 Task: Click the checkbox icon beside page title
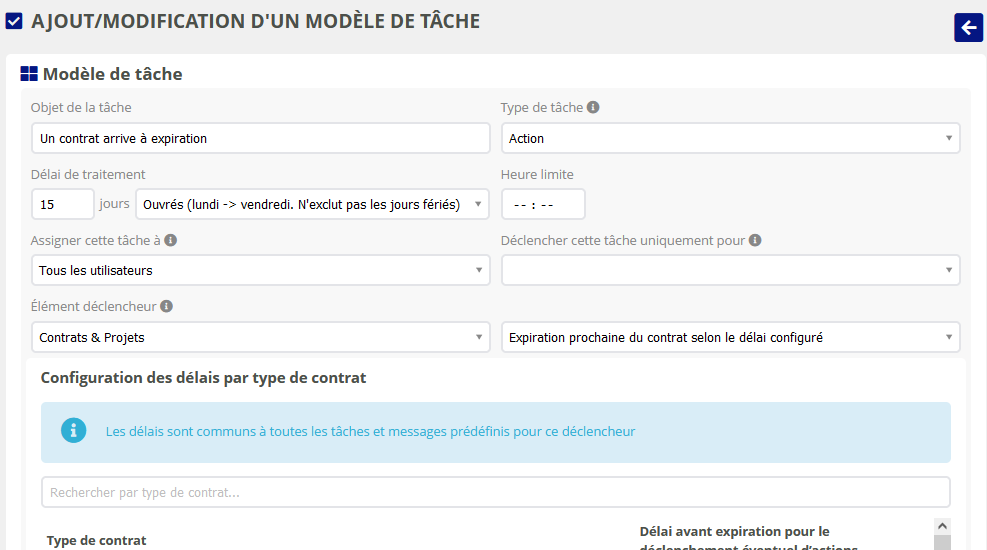pos(15,21)
